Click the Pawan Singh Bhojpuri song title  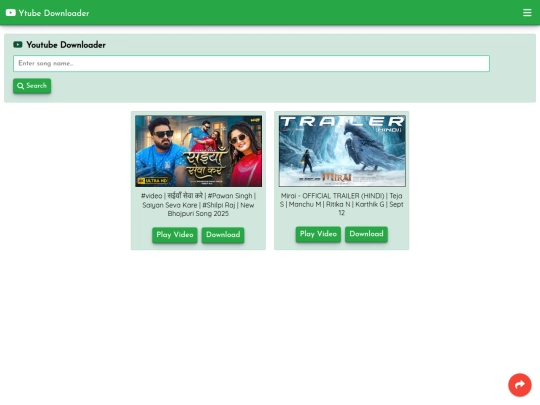click(x=198, y=205)
